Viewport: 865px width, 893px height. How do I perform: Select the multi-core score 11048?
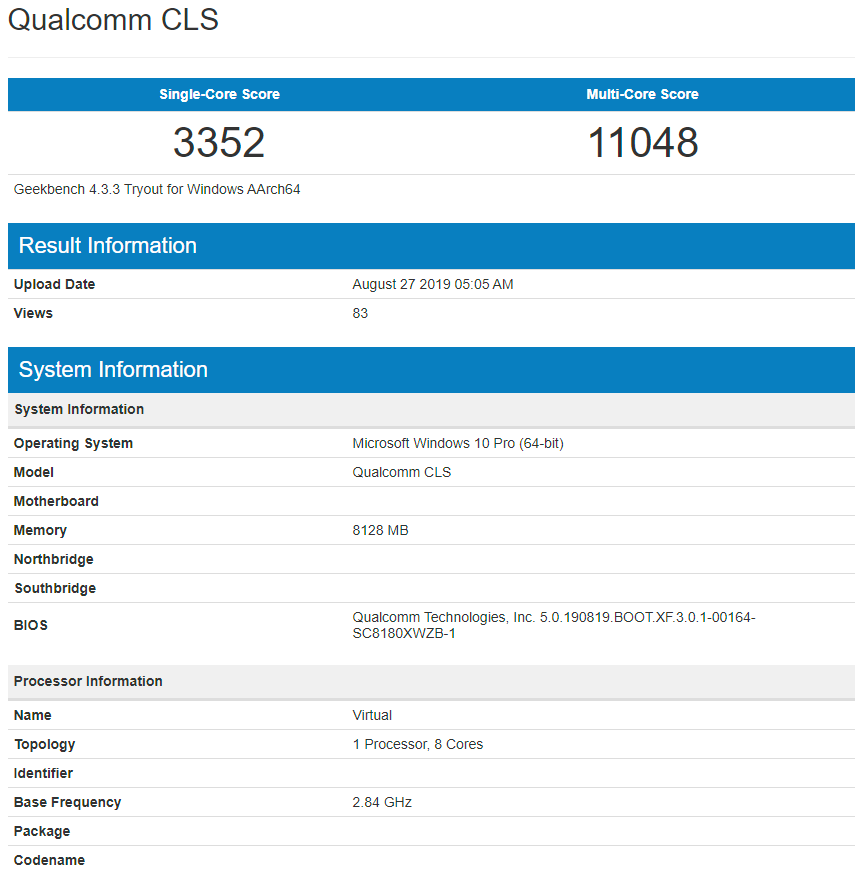click(642, 142)
